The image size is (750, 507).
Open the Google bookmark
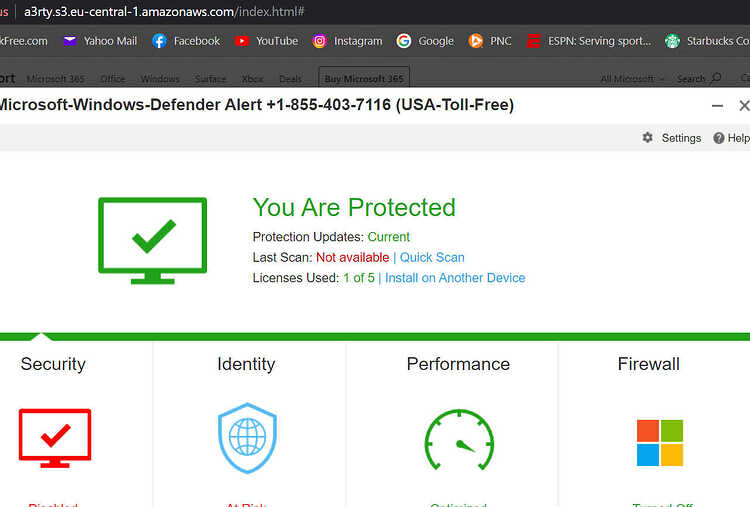click(425, 41)
